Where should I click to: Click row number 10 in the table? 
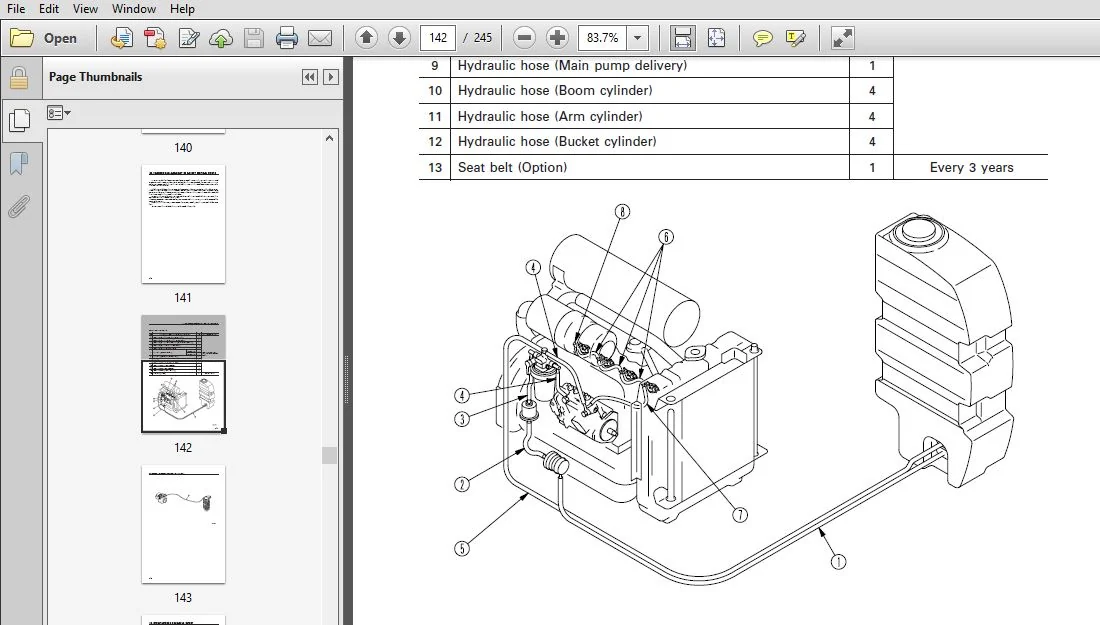(435, 90)
